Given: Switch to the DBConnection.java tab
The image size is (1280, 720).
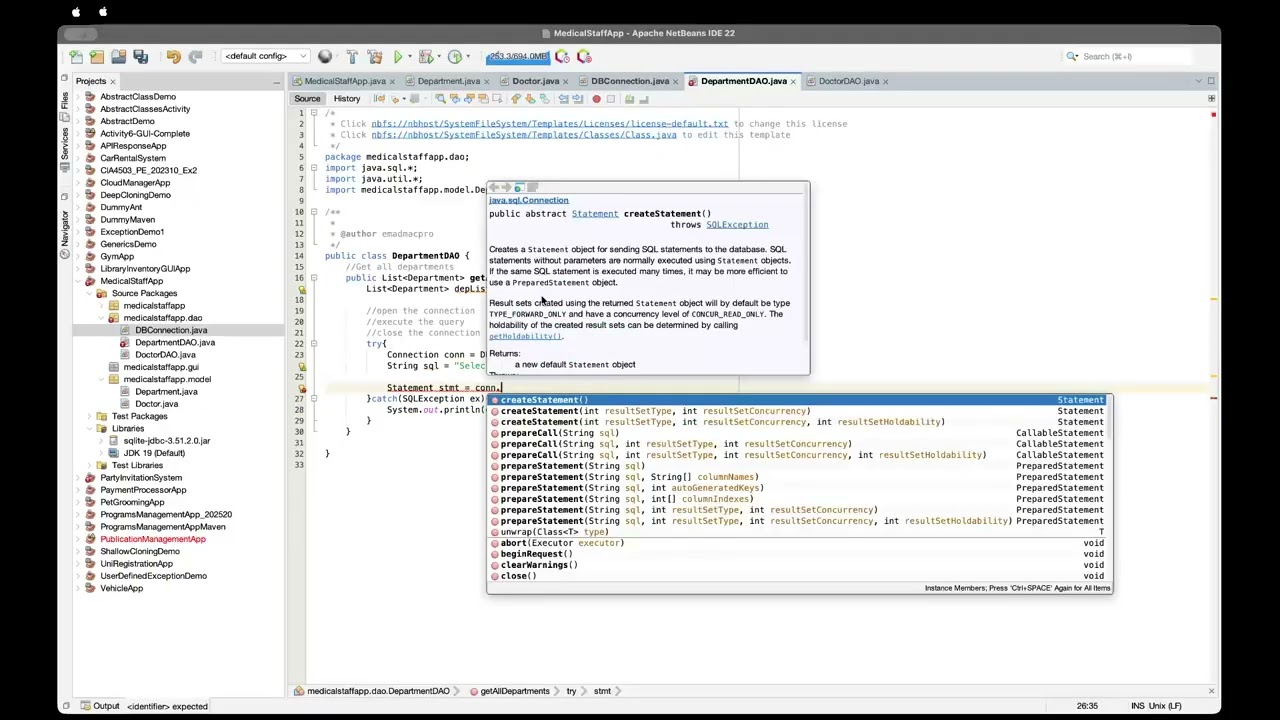Looking at the screenshot, I should point(629,81).
